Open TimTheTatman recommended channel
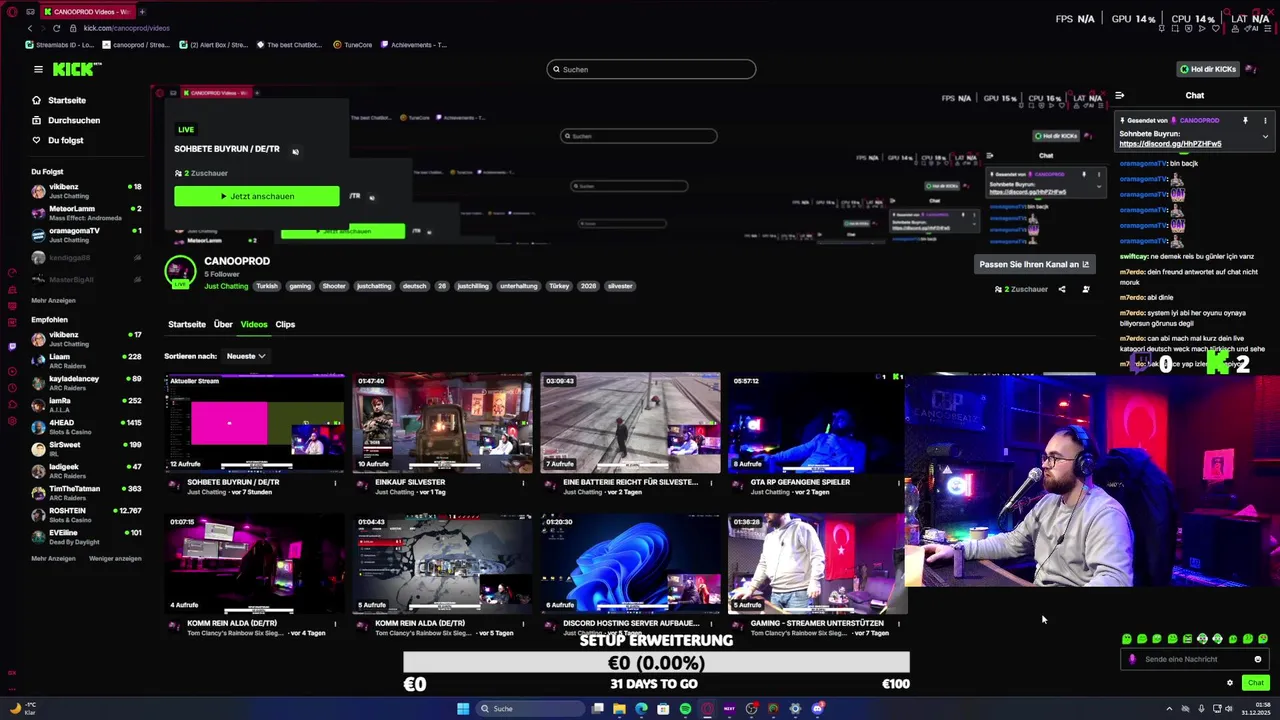This screenshot has width=1280, height=720. [x=86, y=492]
